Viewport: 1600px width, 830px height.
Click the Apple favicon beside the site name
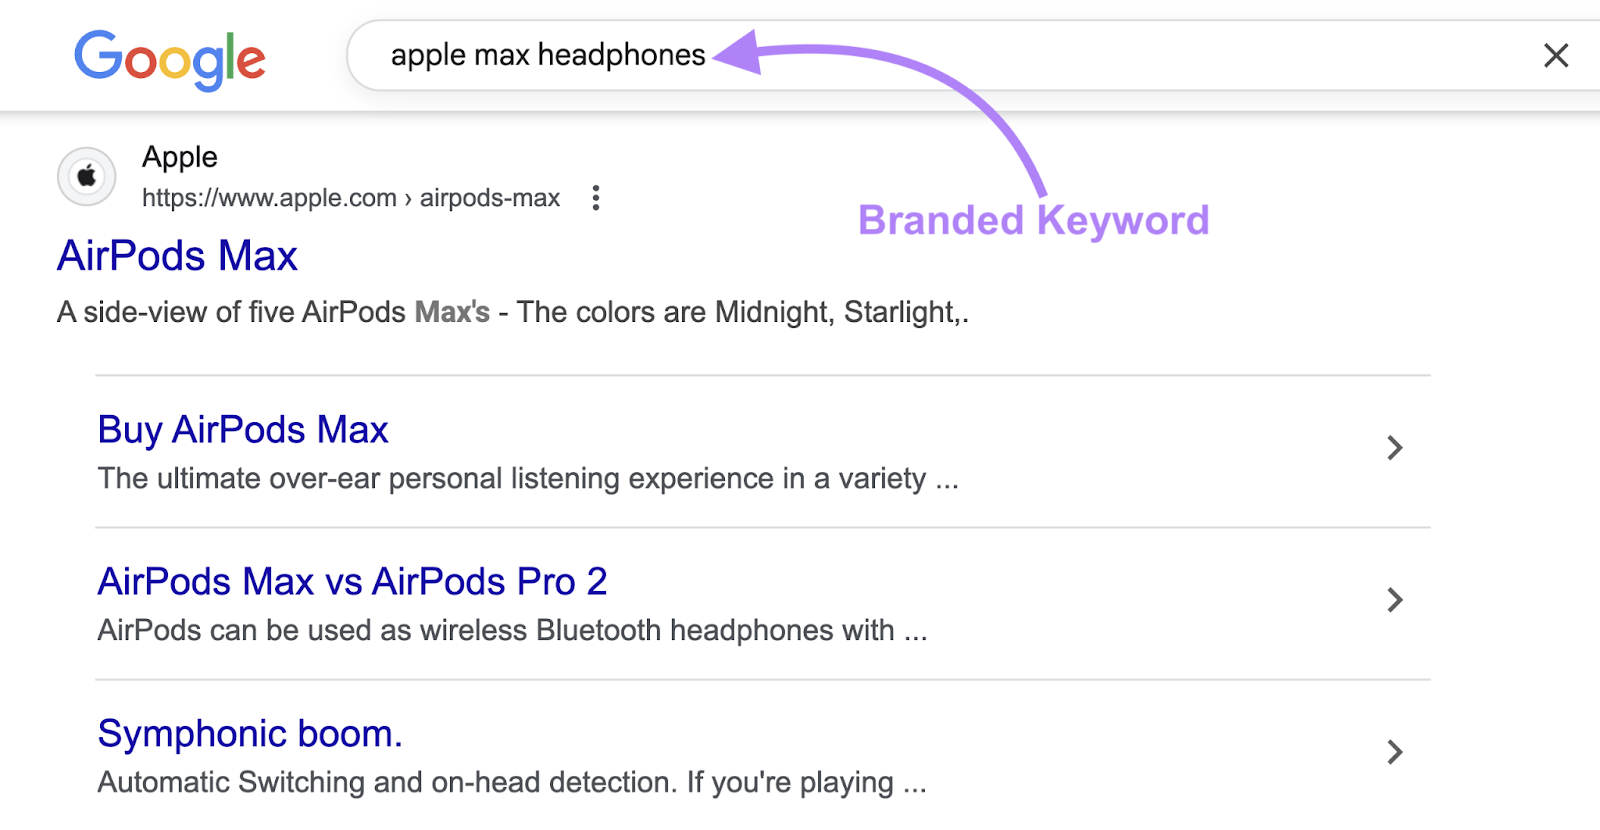pyautogui.click(x=86, y=175)
